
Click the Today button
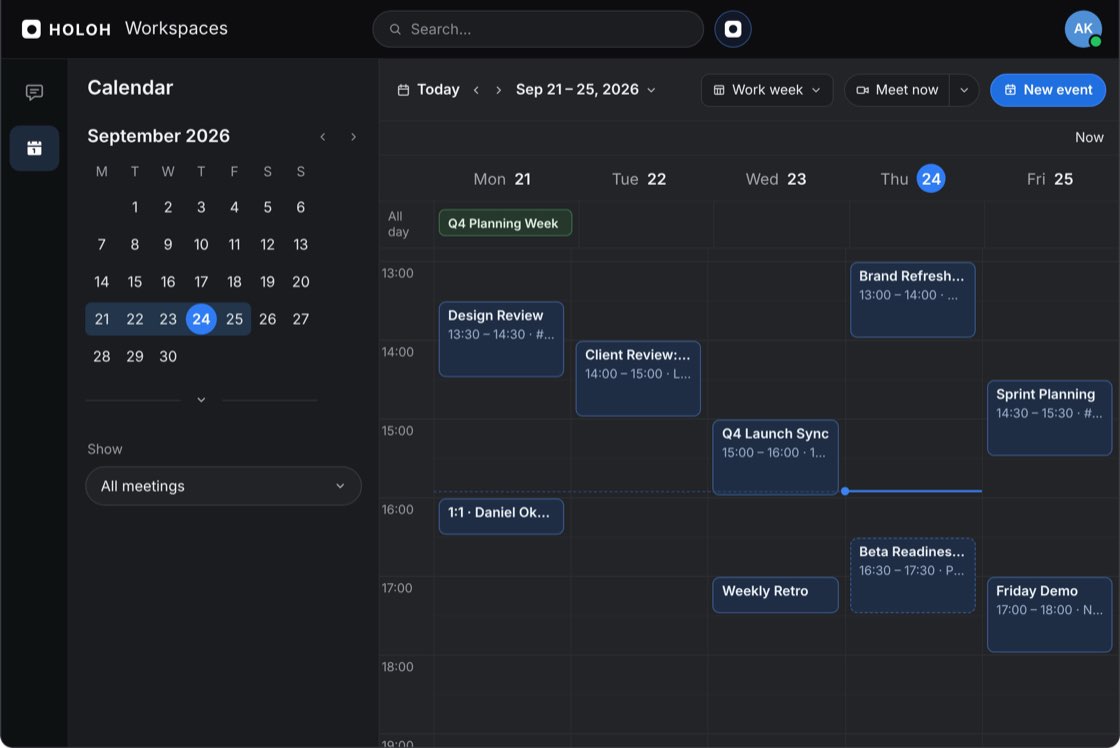429,90
